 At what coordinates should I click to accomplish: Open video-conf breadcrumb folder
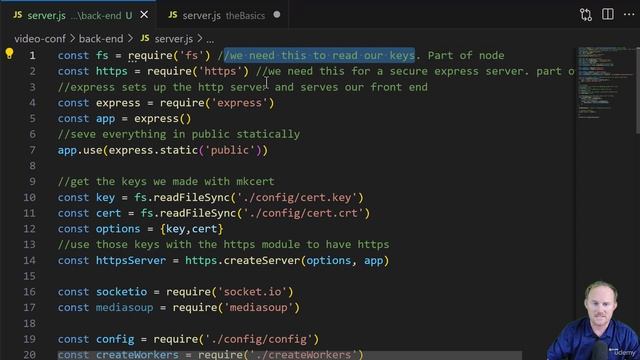pyautogui.click(x=40, y=39)
